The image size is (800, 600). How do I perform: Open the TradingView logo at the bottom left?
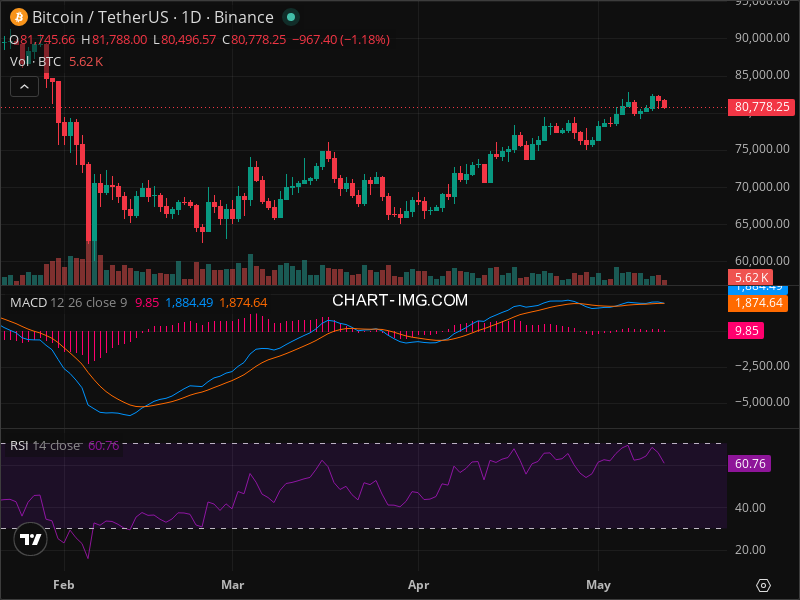point(30,539)
